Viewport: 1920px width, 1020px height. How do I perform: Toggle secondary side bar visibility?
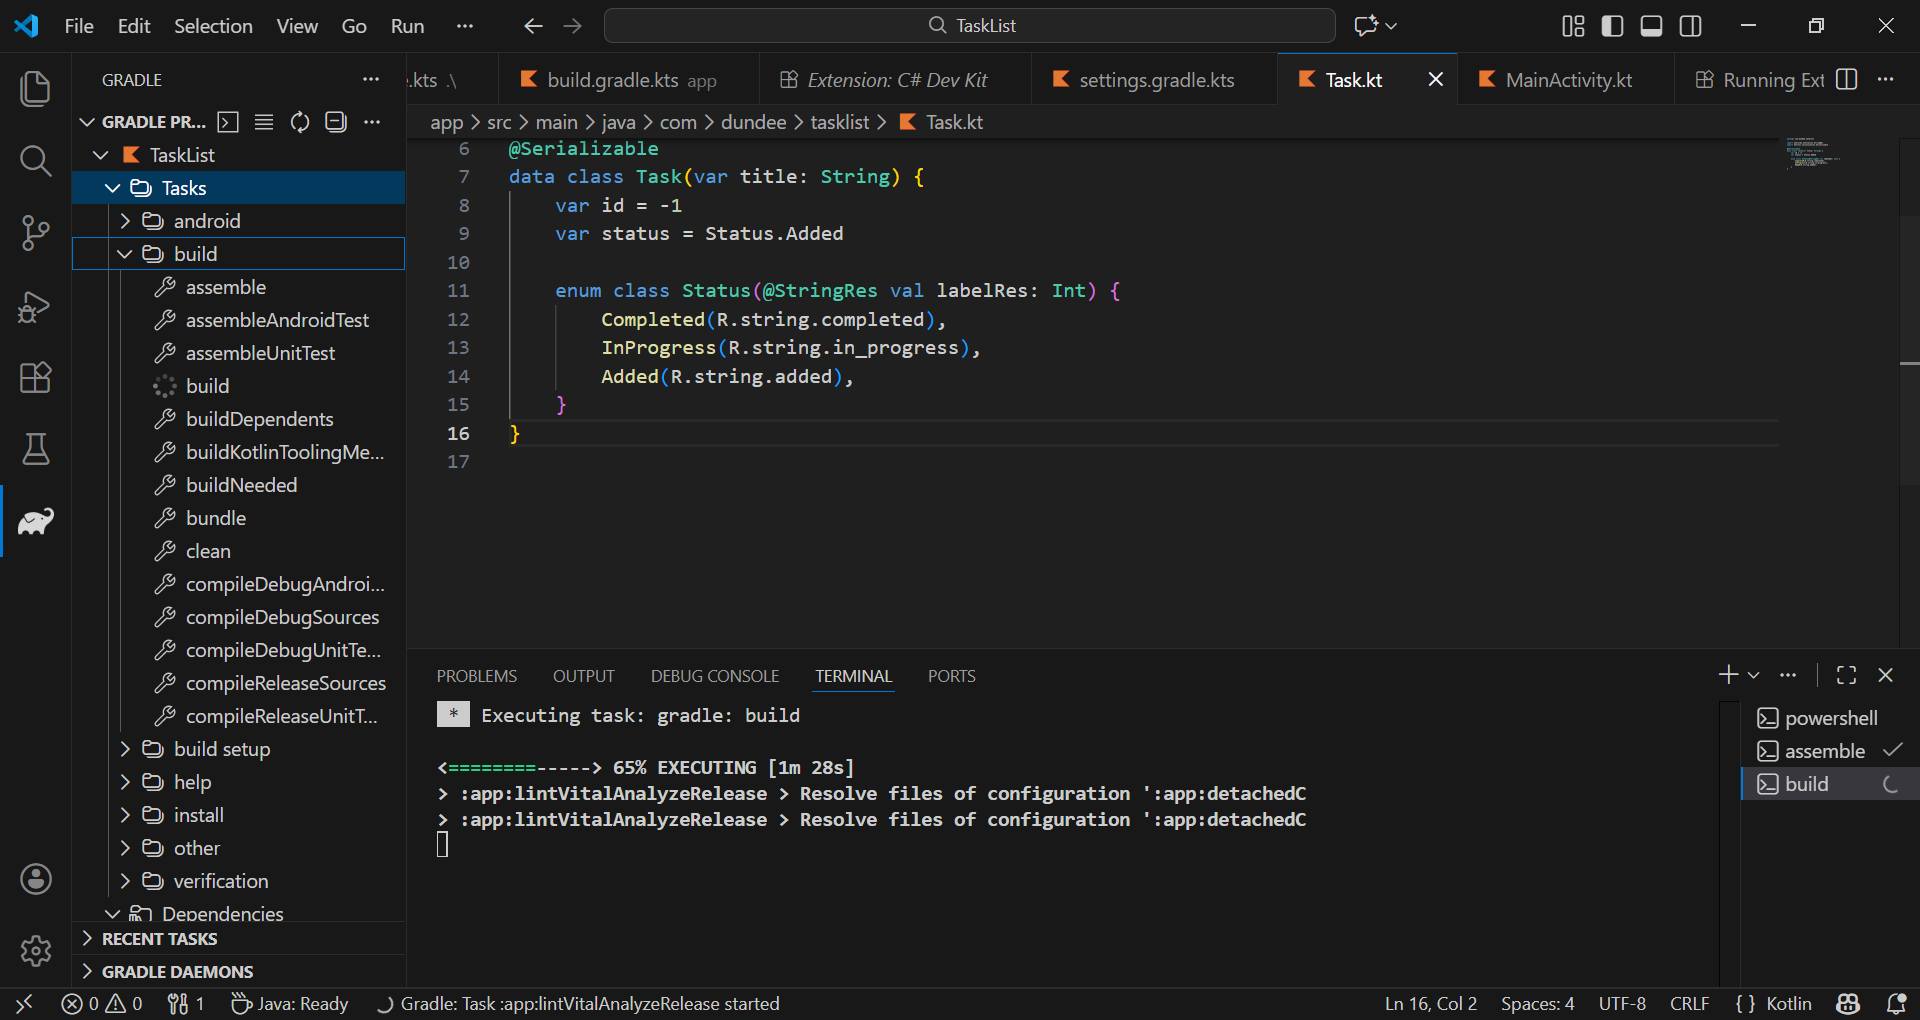[1691, 26]
